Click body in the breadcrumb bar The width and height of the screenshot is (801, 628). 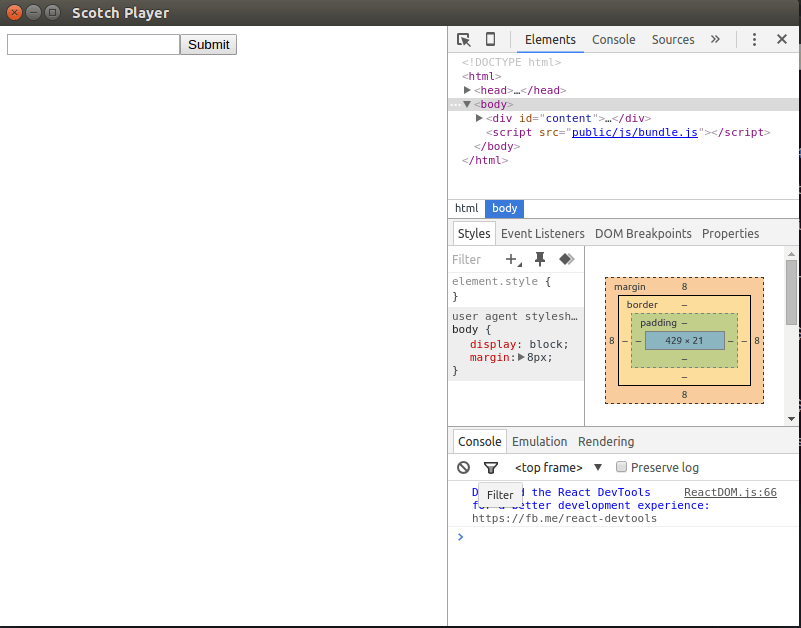[x=505, y=208]
